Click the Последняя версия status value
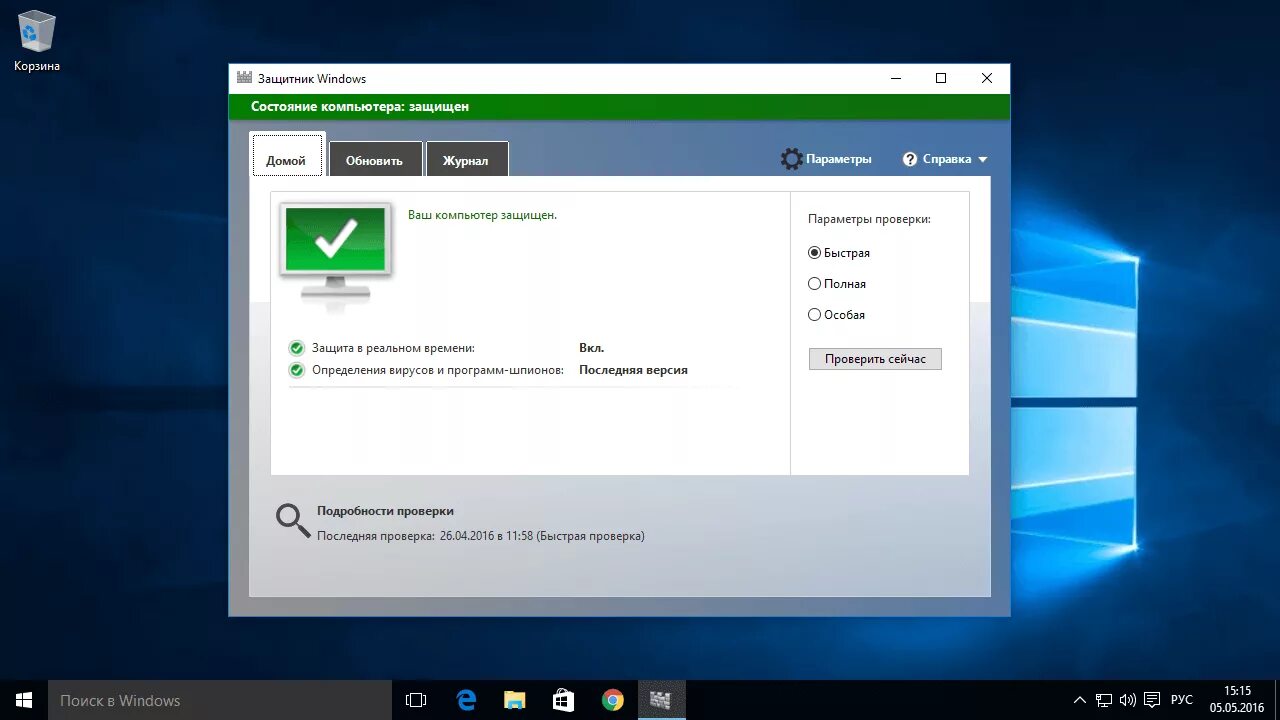Viewport: 1280px width, 720px height. [633, 370]
